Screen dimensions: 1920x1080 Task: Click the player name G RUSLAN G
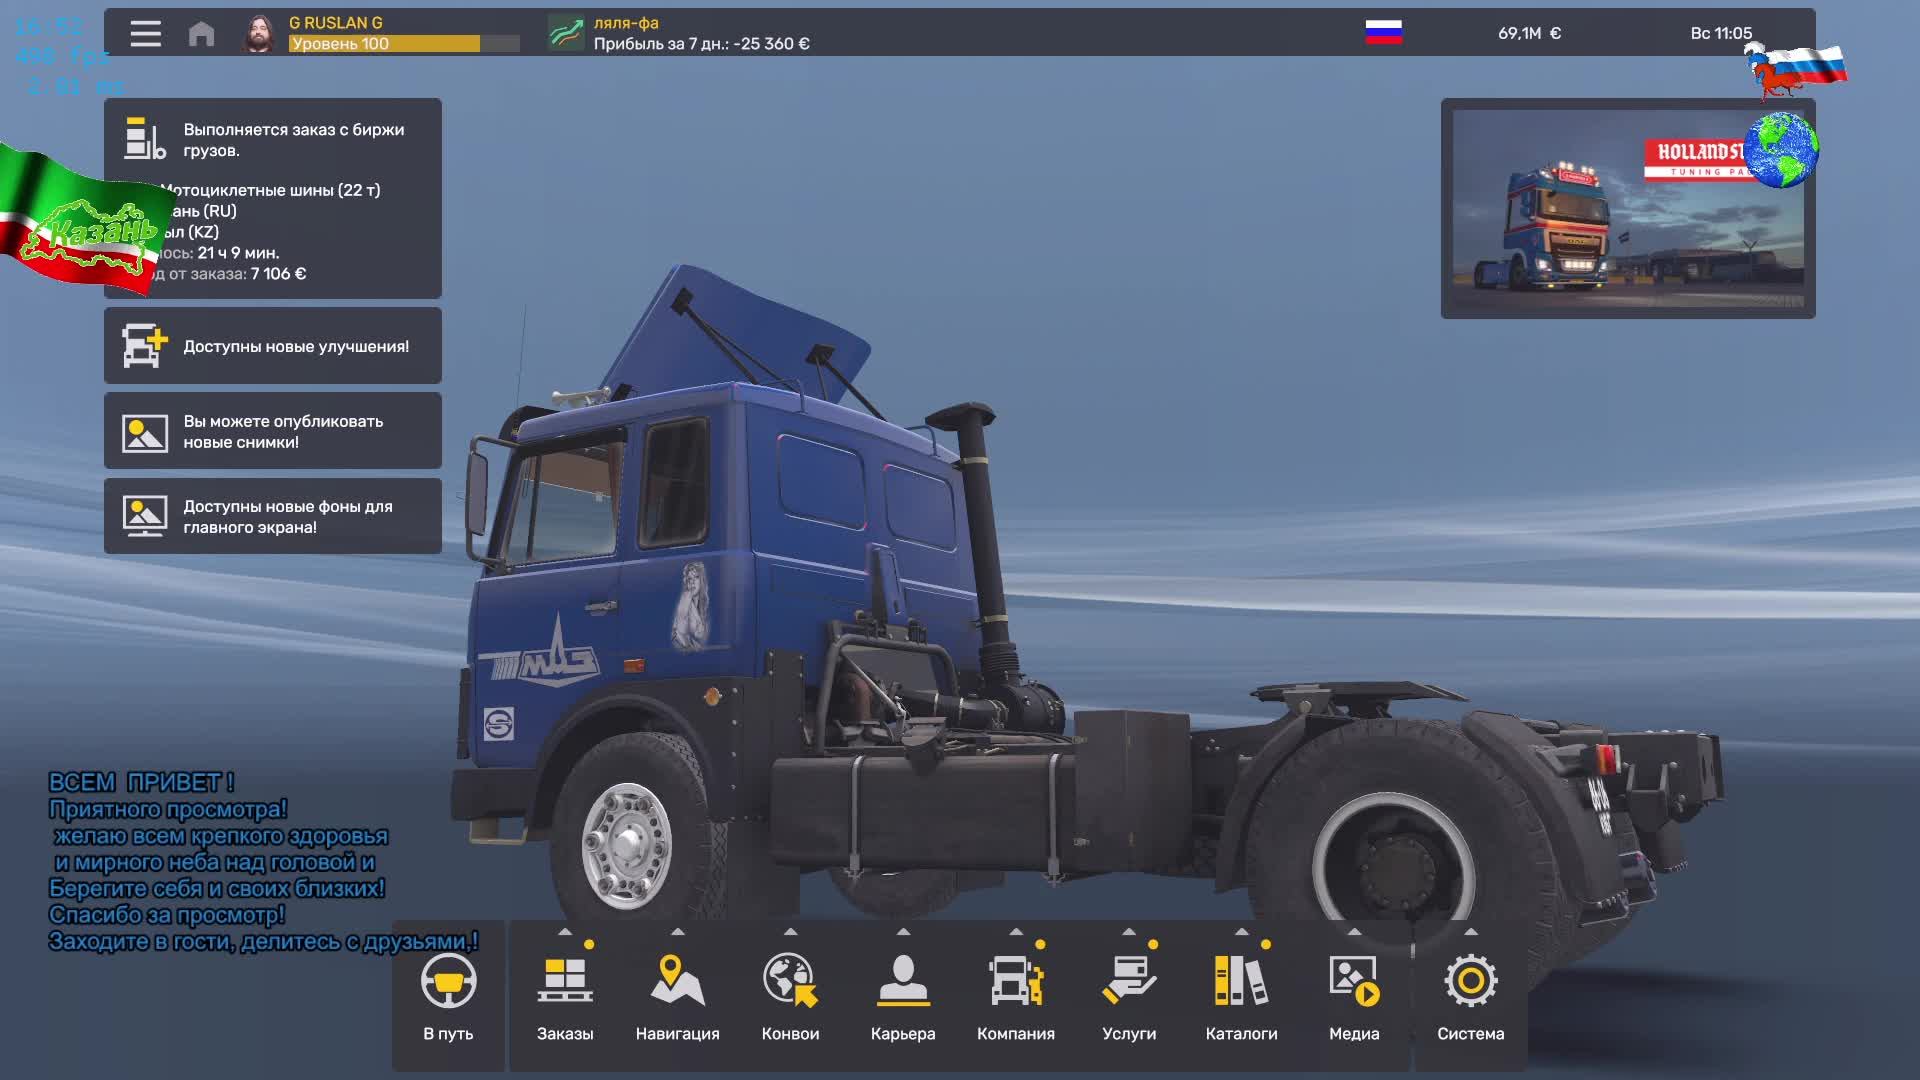click(x=336, y=22)
